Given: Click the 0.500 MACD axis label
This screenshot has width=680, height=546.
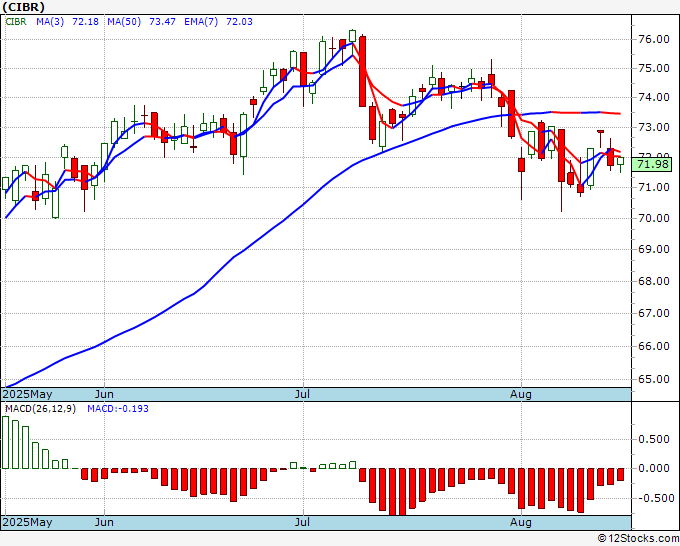Looking at the screenshot, I should click(654, 440).
